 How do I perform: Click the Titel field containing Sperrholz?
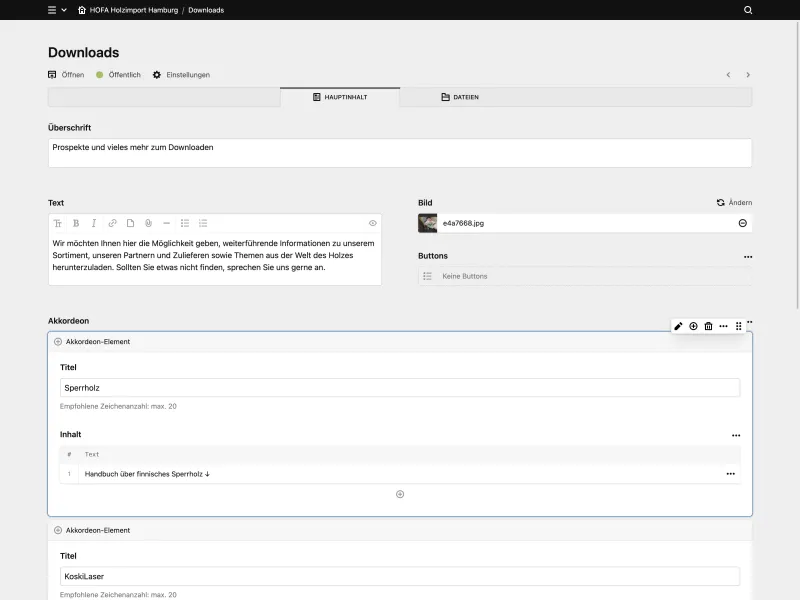point(400,387)
